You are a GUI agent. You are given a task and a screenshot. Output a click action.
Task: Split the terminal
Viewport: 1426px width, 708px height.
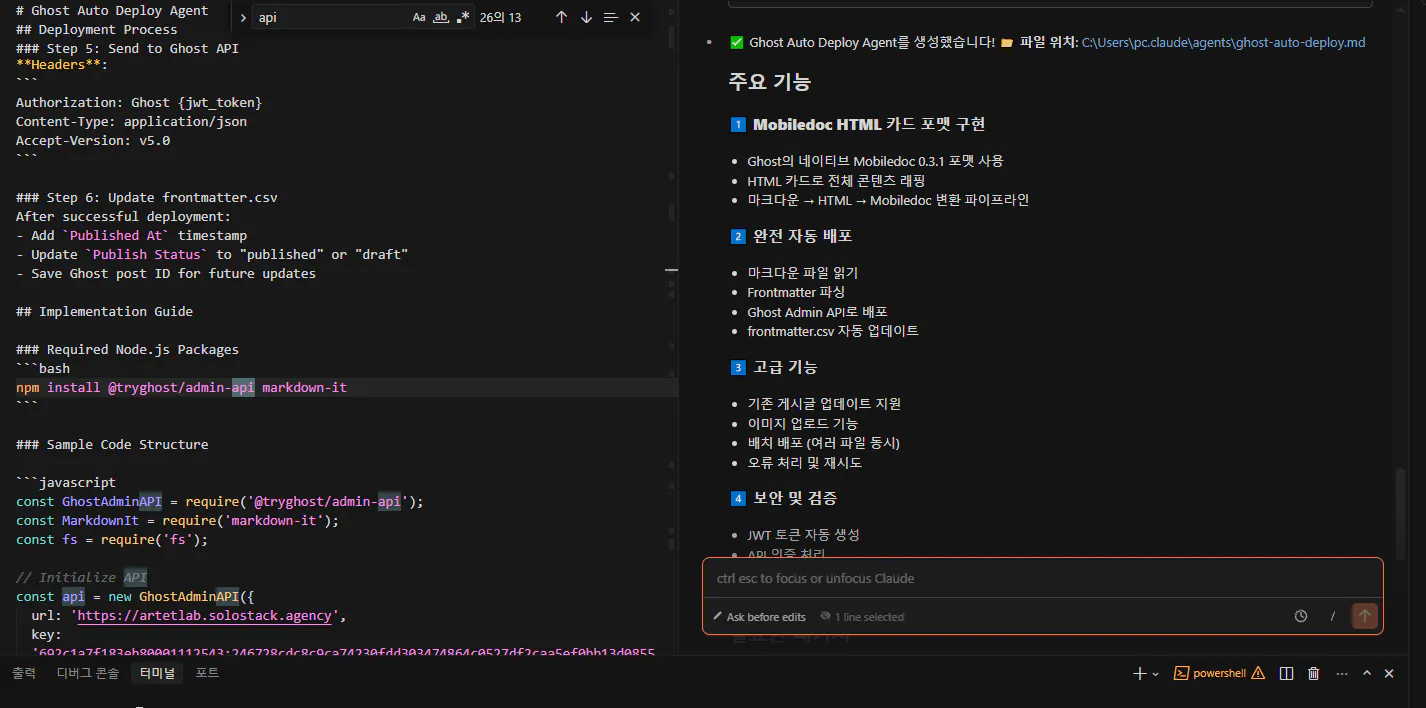[1287, 674]
